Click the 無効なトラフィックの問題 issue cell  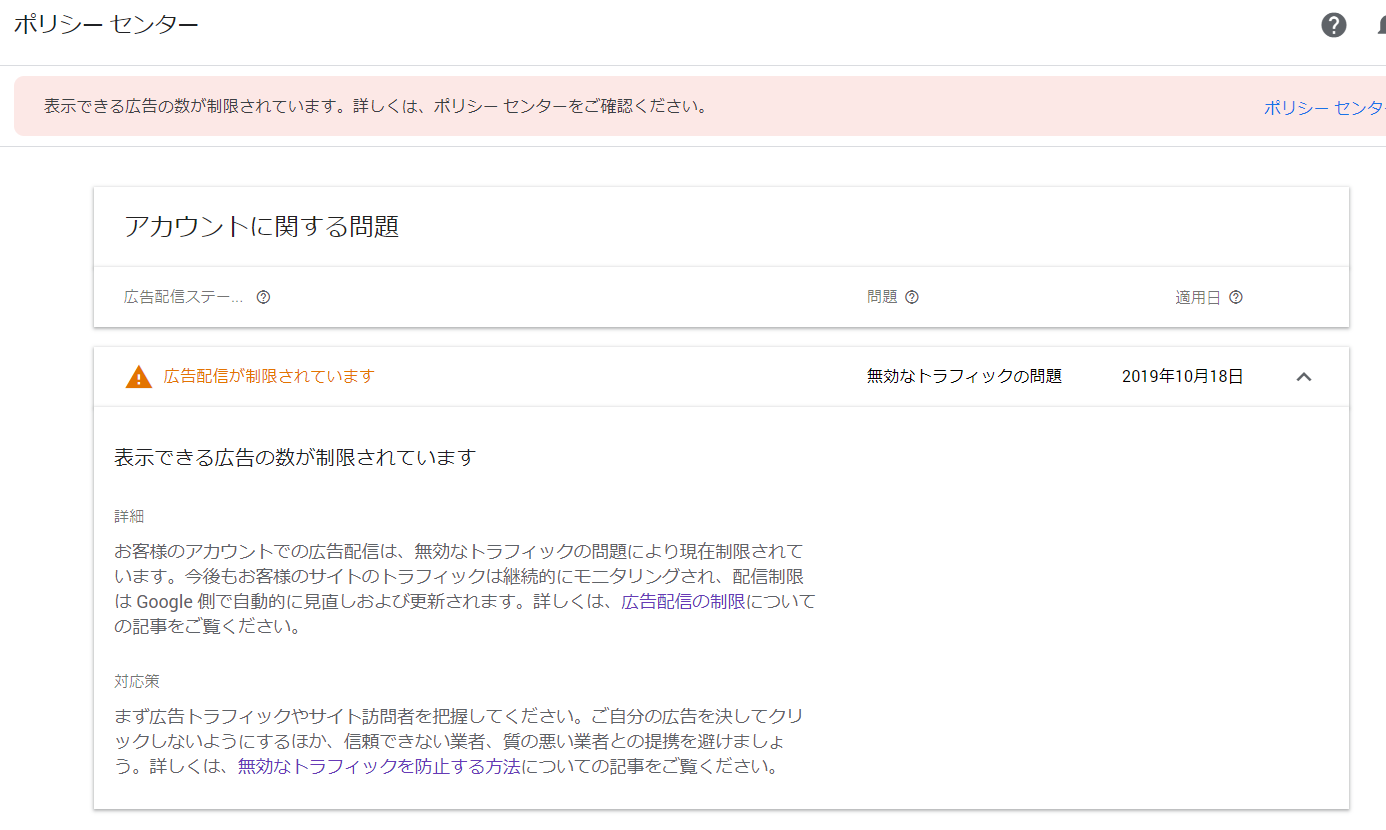[964, 376]
